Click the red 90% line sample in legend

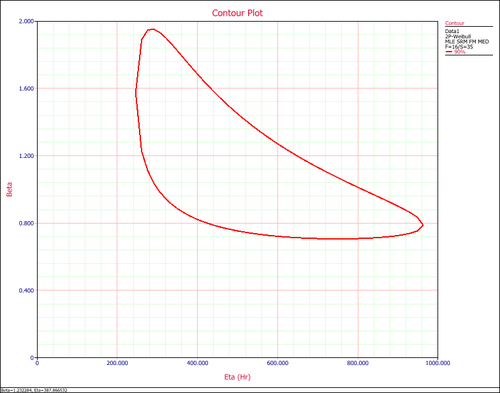click(x=449, y=52)
